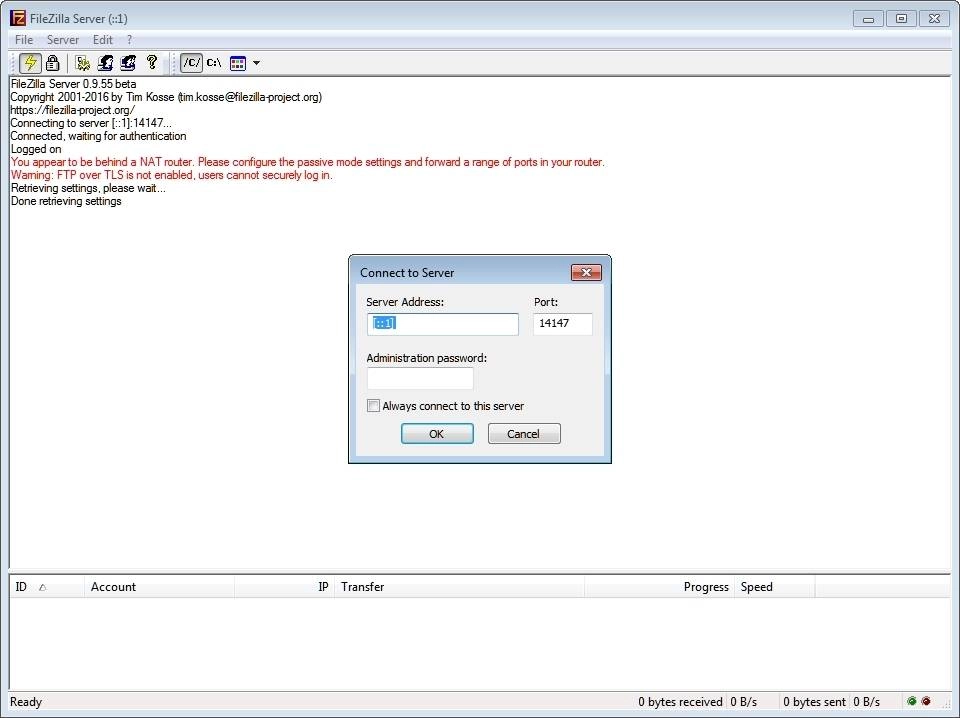This screenshot has height=718, width=960.
Task: Click the Administration password field
Action: [x=420, y=378]
